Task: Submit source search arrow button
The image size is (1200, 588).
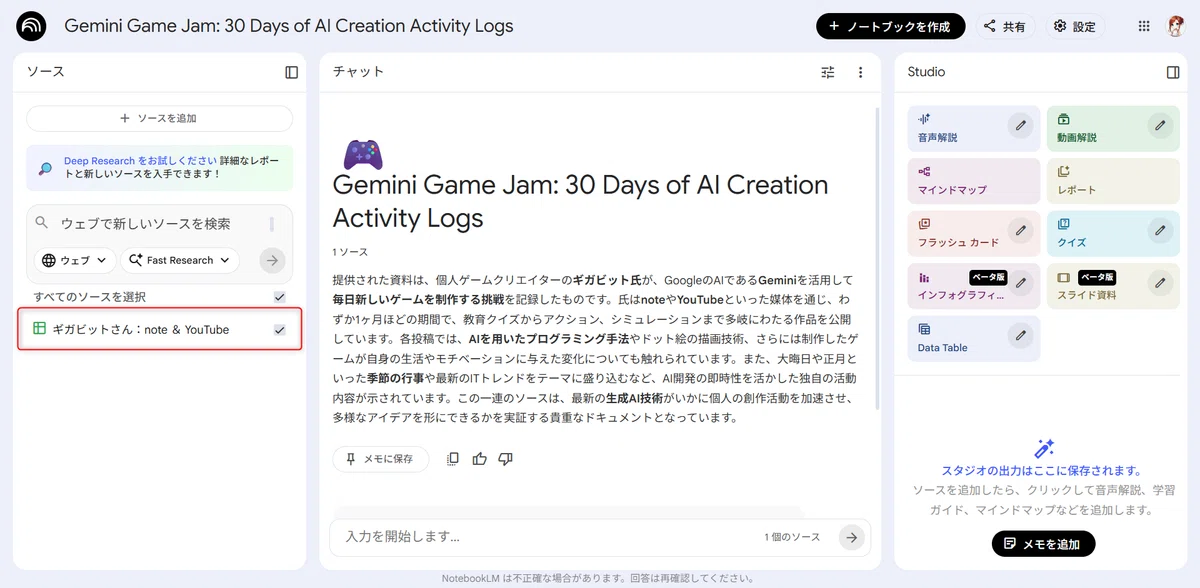Action: click(272, 260)
